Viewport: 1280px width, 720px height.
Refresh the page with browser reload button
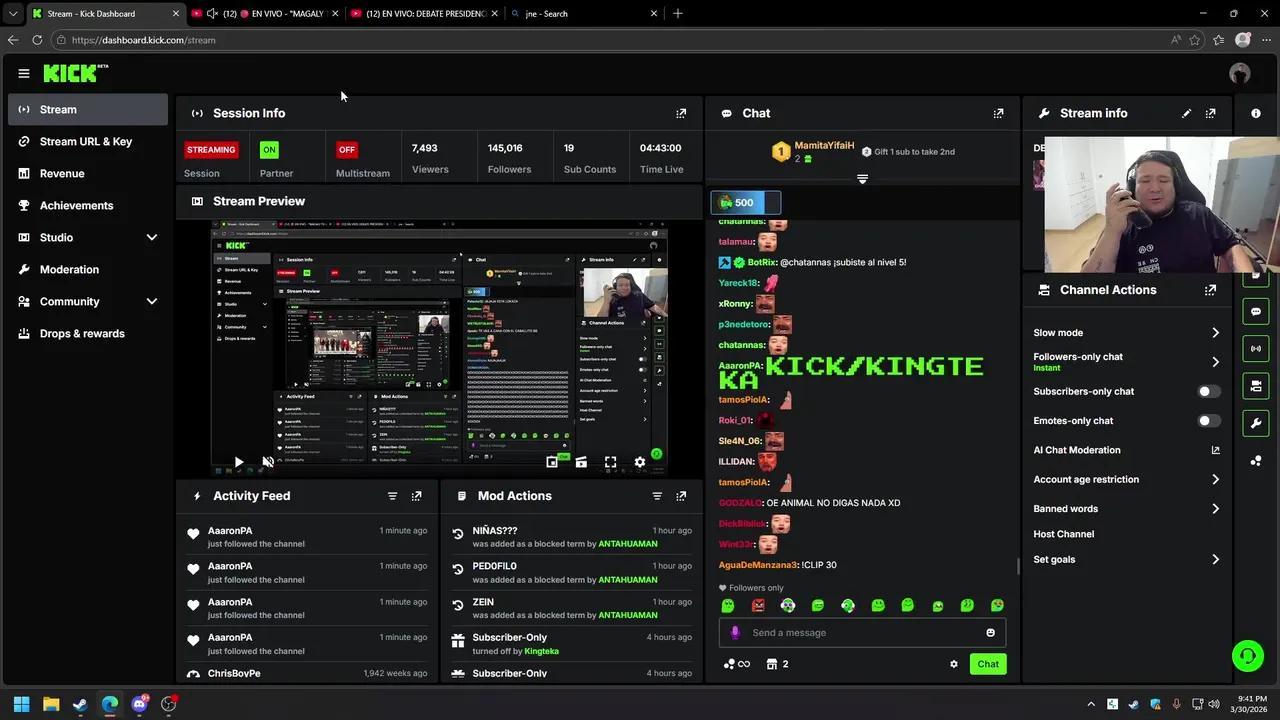(x=37, y=40)
